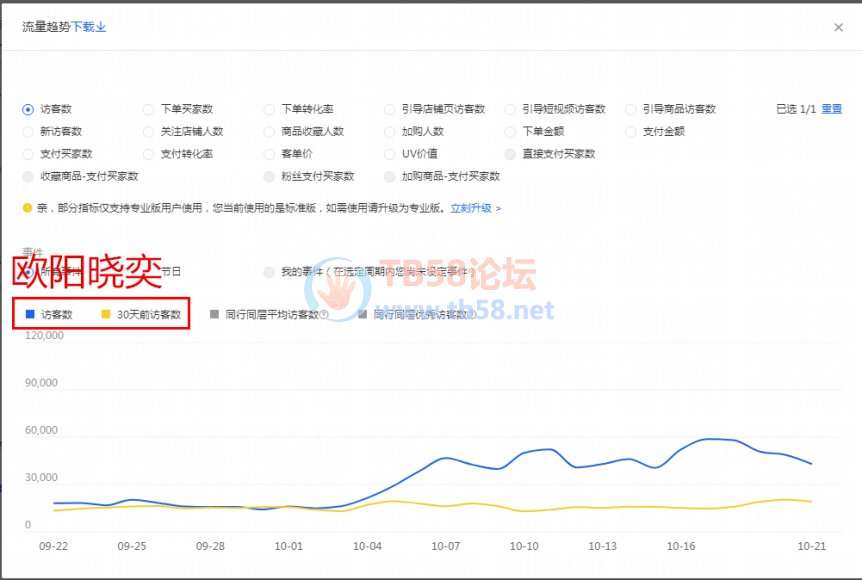
Task: Click the 120,000 y-axis value
Action: point(44,335)
